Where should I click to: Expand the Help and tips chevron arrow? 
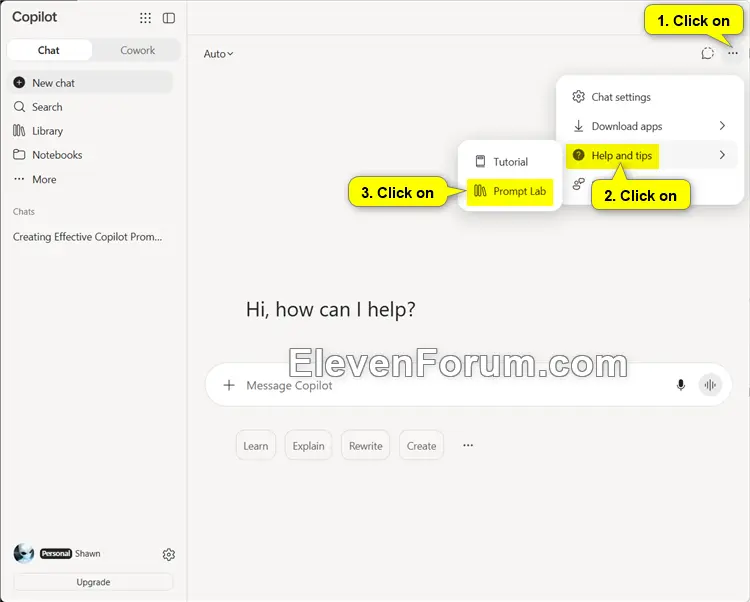pos(722,155)
